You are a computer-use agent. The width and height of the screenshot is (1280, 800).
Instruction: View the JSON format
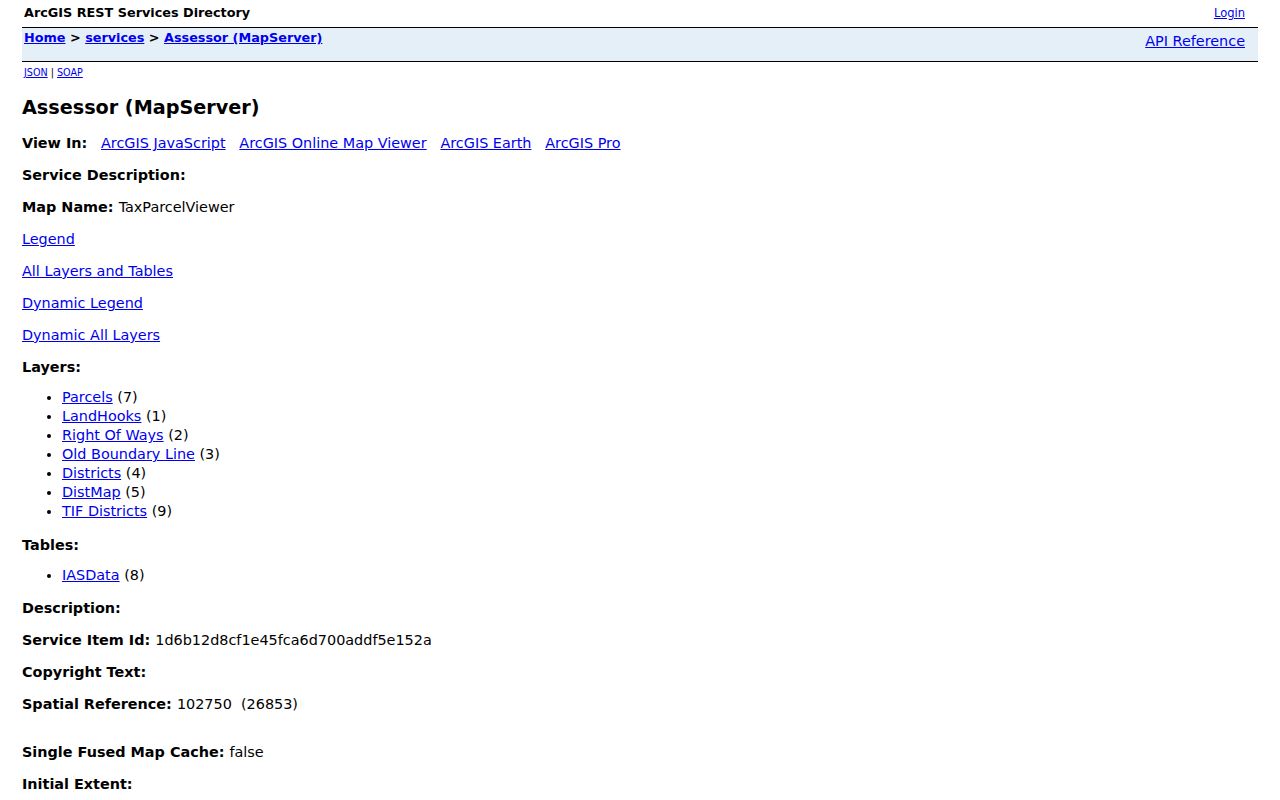point(36,72)
